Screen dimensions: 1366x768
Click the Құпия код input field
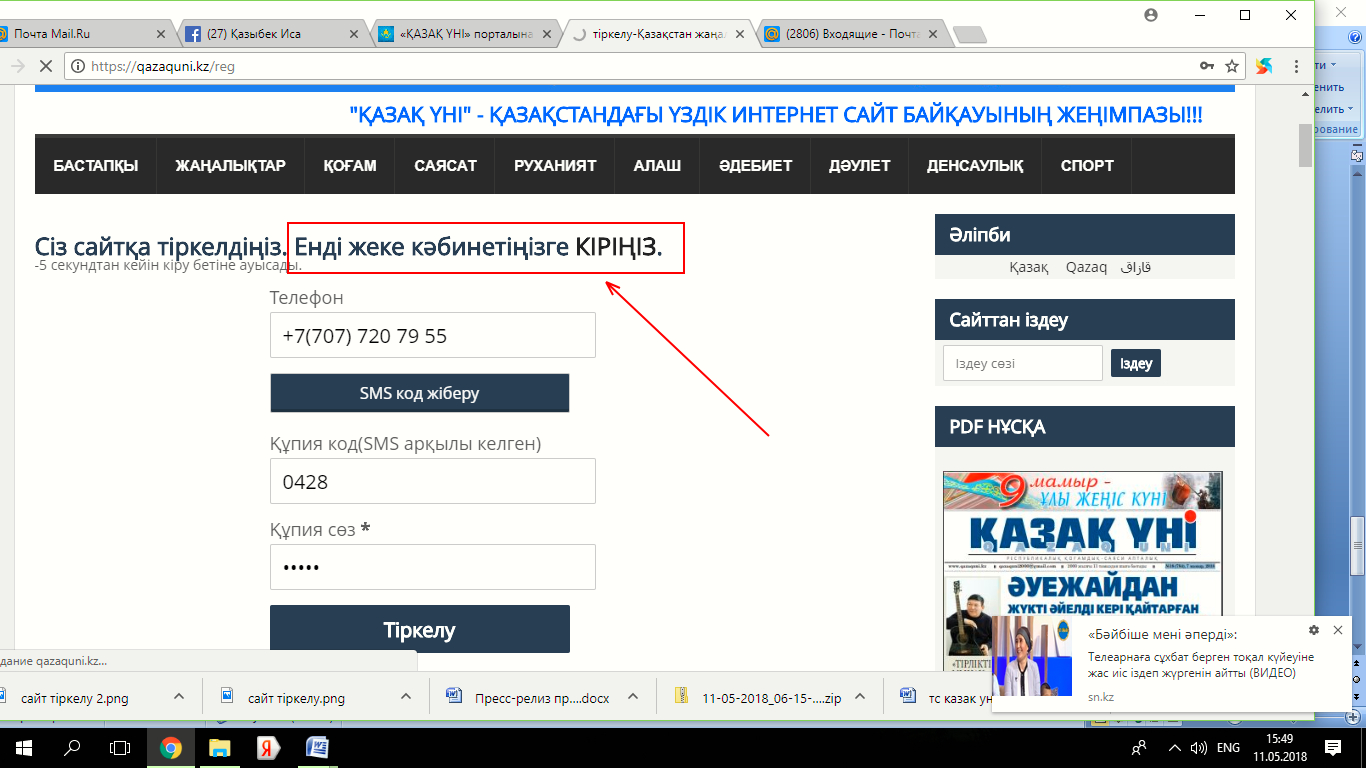pyautogui.click(x=433, y=481)
